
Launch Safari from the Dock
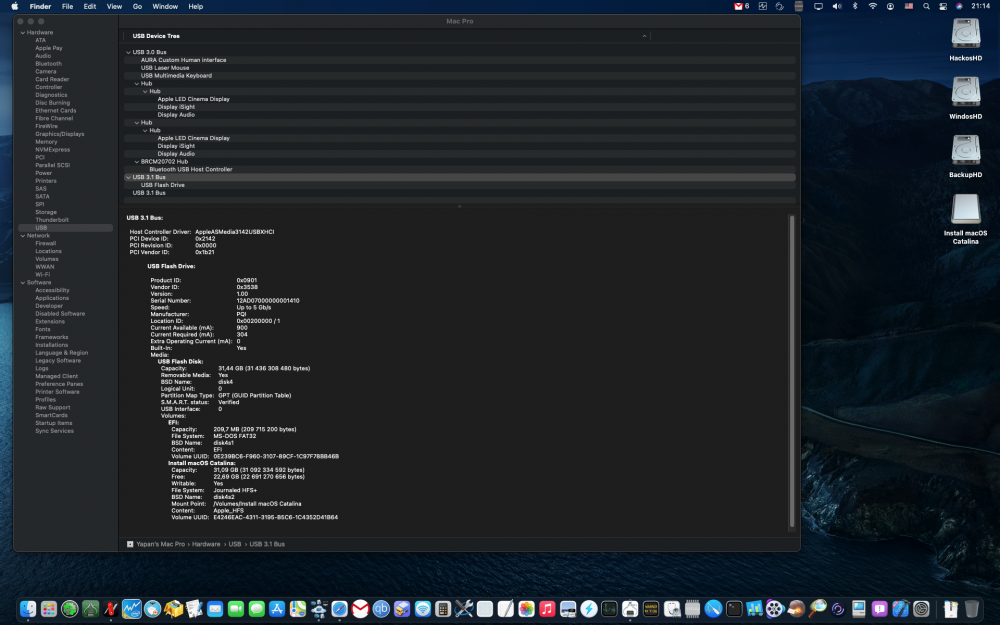(339, 609)
